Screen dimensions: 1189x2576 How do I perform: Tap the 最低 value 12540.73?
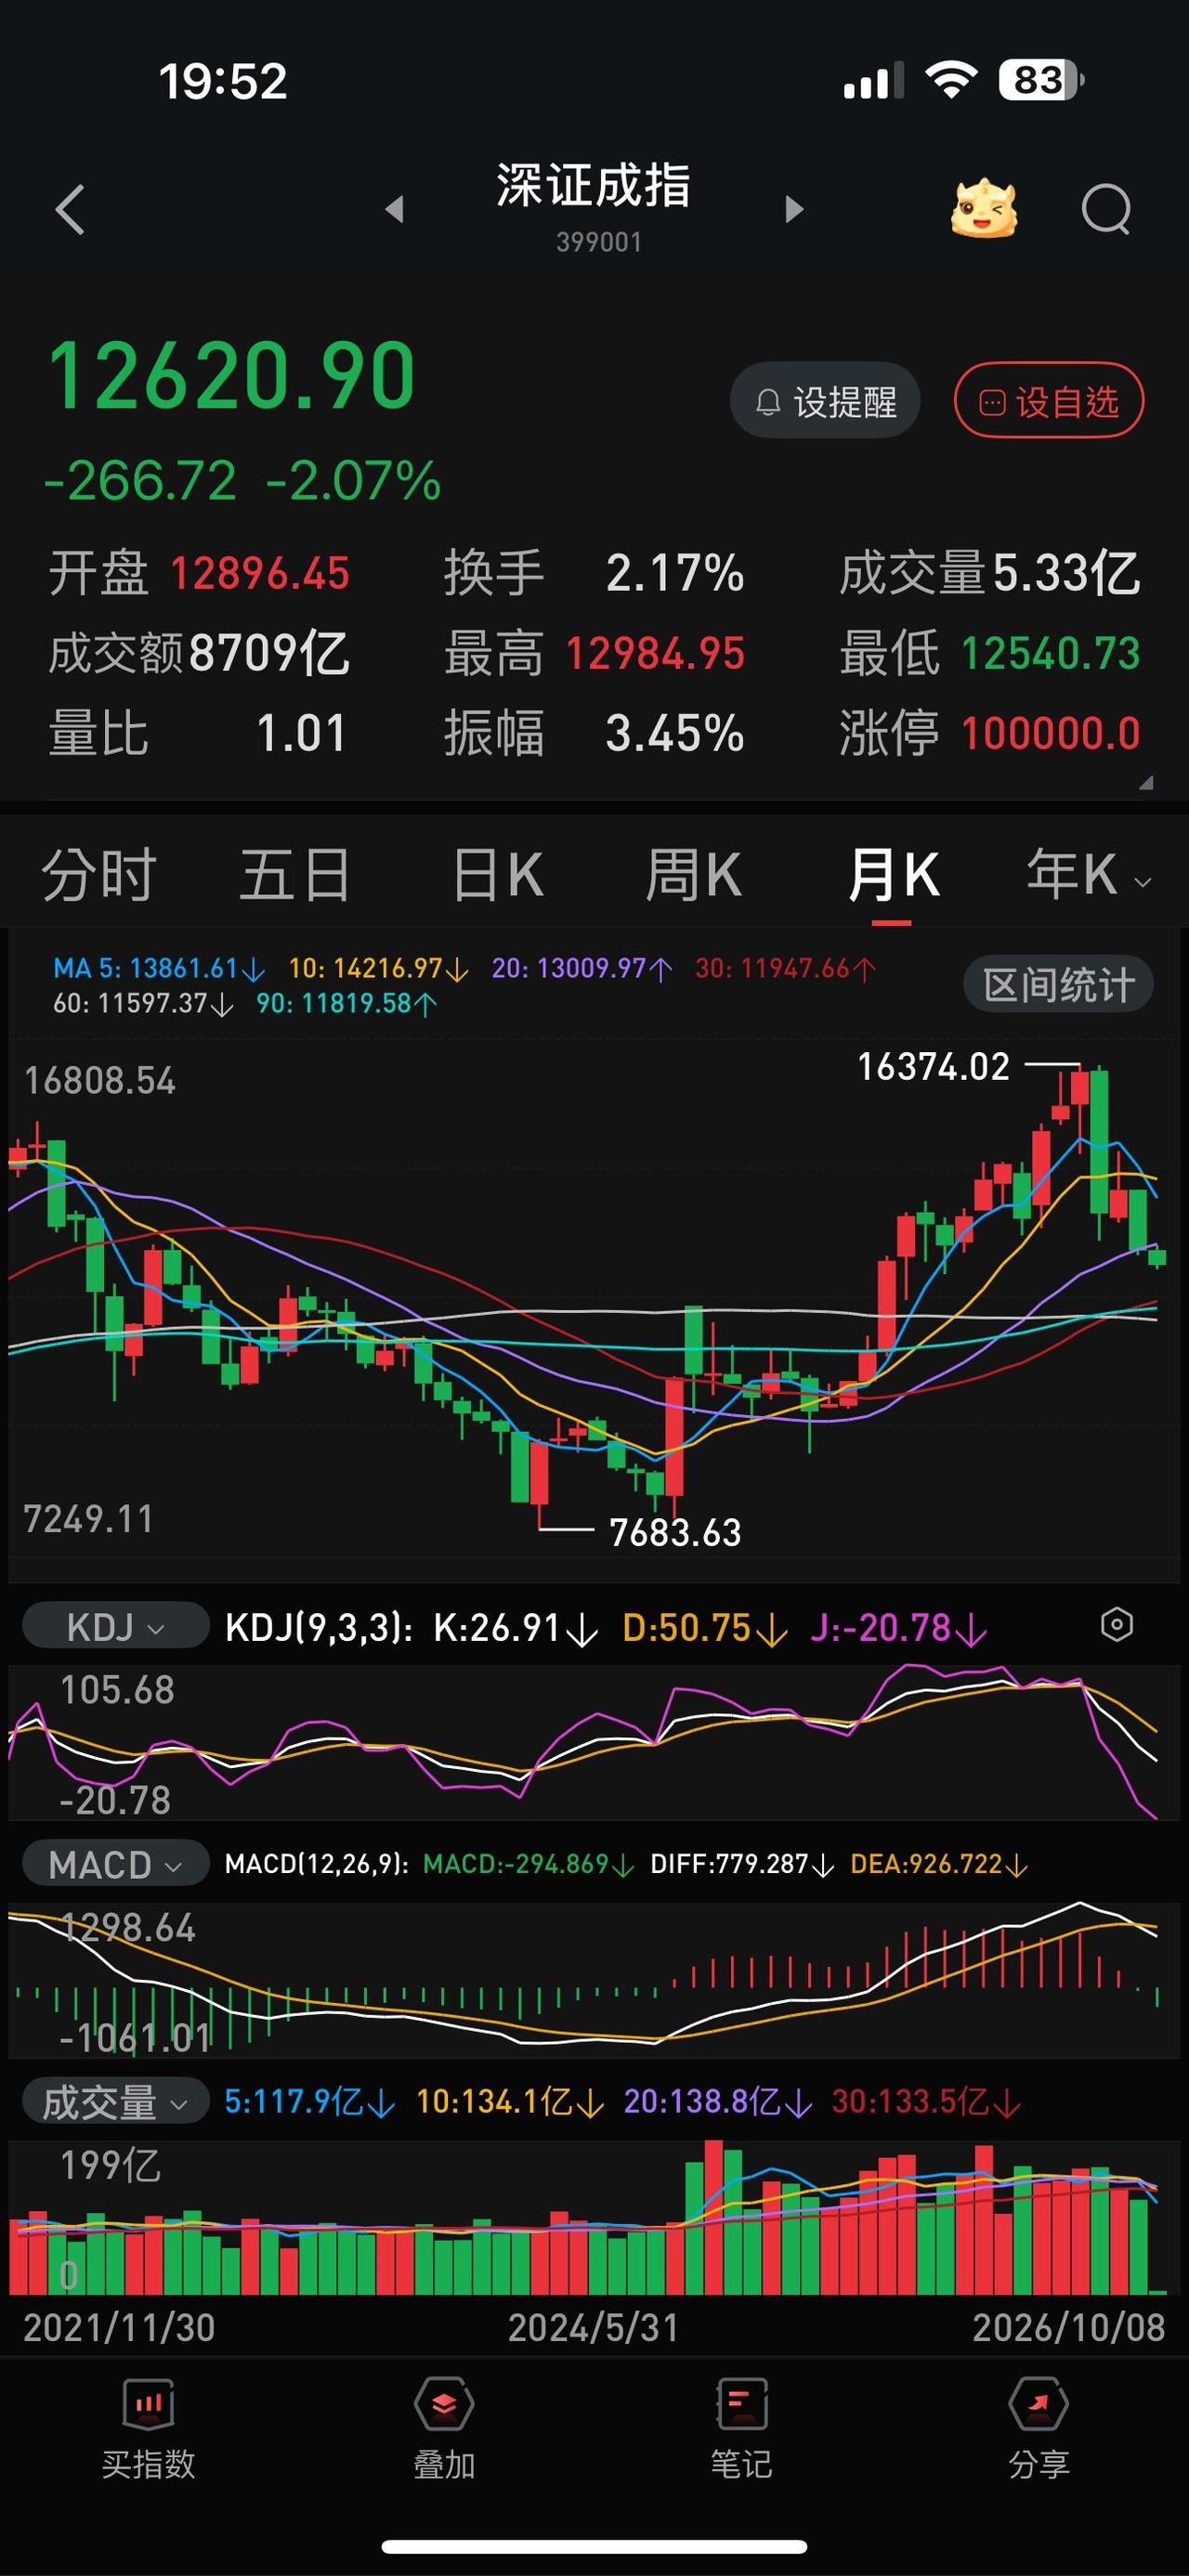point(1050,654)
